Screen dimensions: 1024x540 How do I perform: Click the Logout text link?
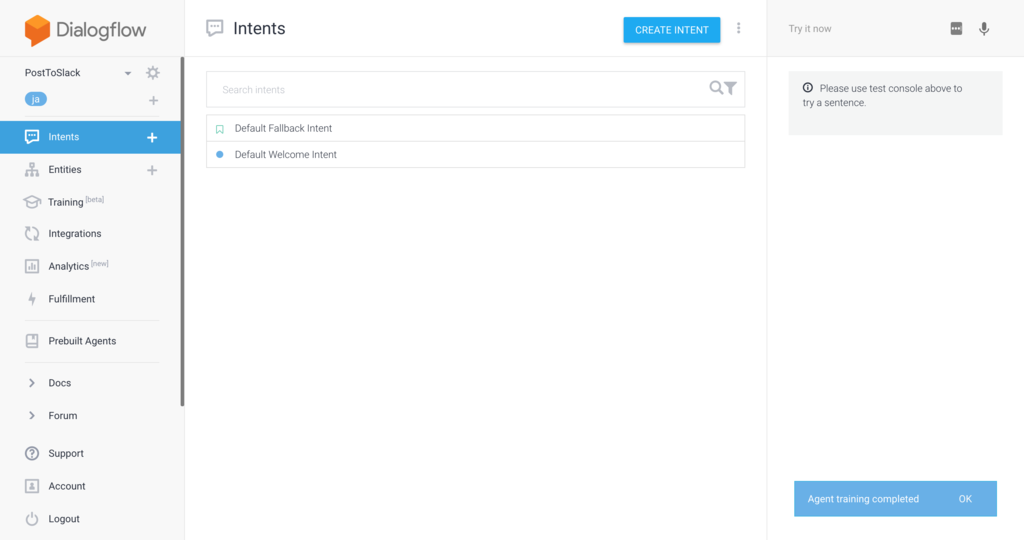[x=64, y=518]
